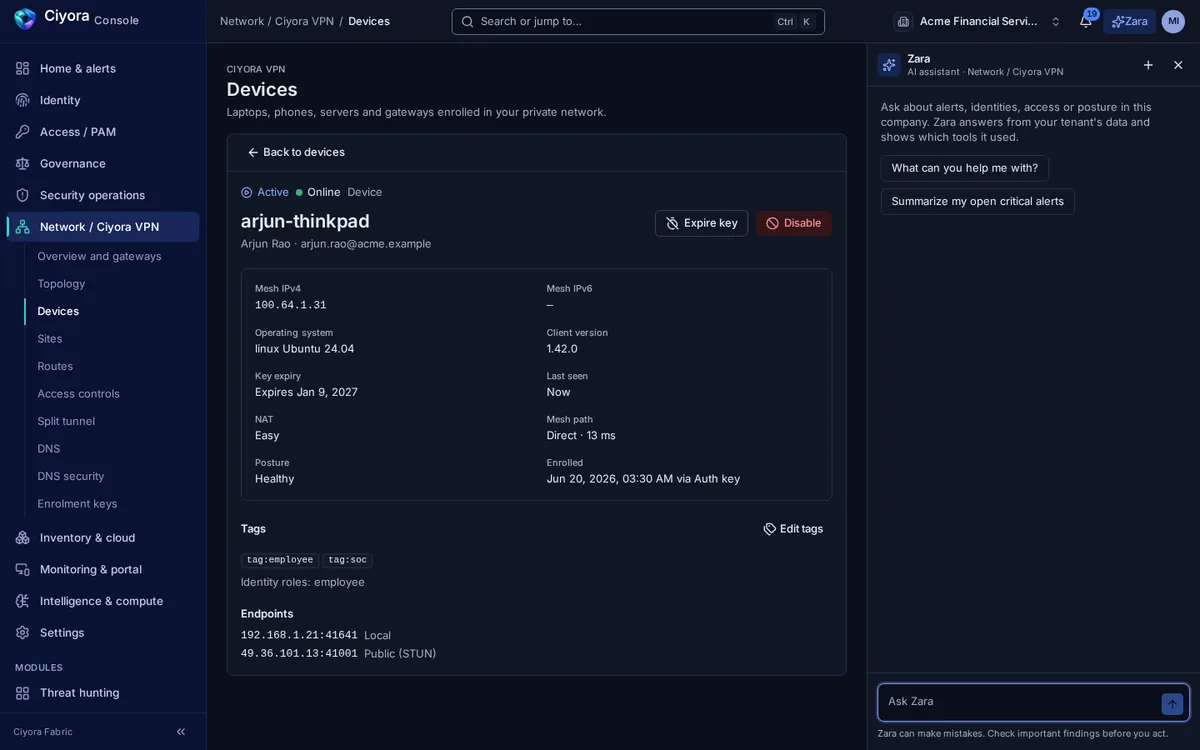Click Expire key button
Screen dimensions: 1200x750
pyautogui.click(x=701, y=223)
